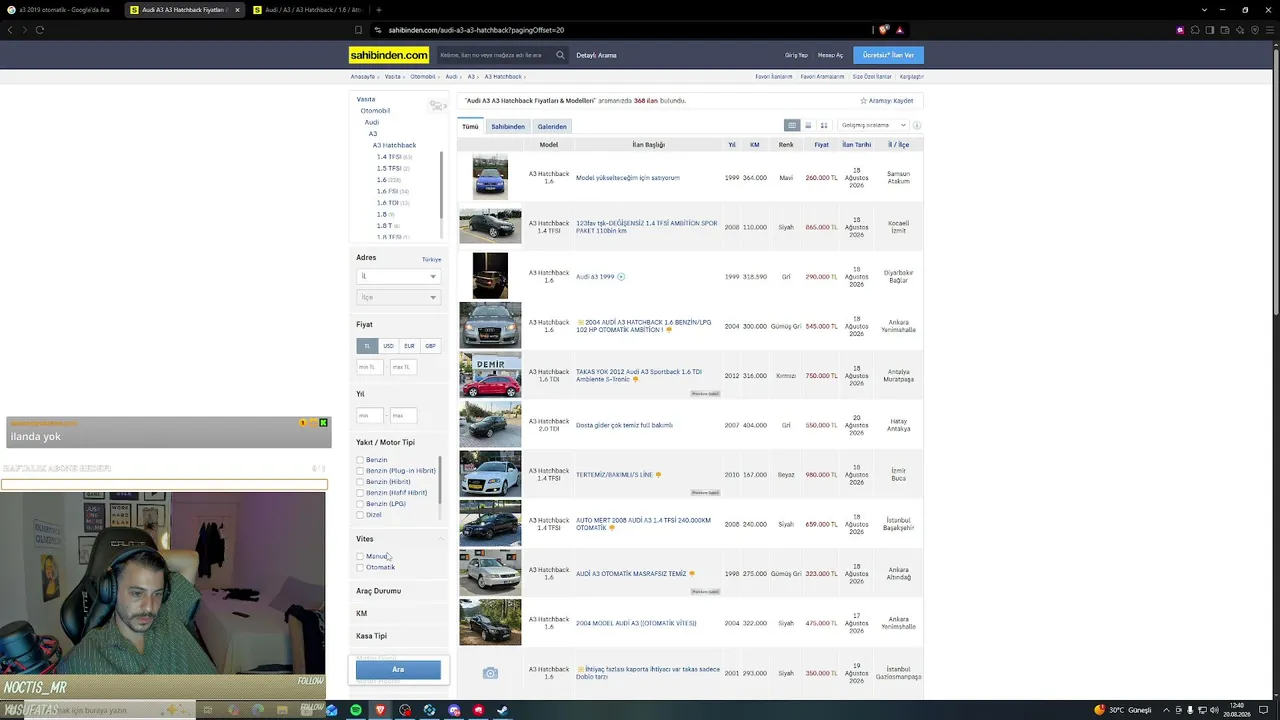Click the page vertical scrollbar
Screen dimensions: 1280x720
(1275, 180)
